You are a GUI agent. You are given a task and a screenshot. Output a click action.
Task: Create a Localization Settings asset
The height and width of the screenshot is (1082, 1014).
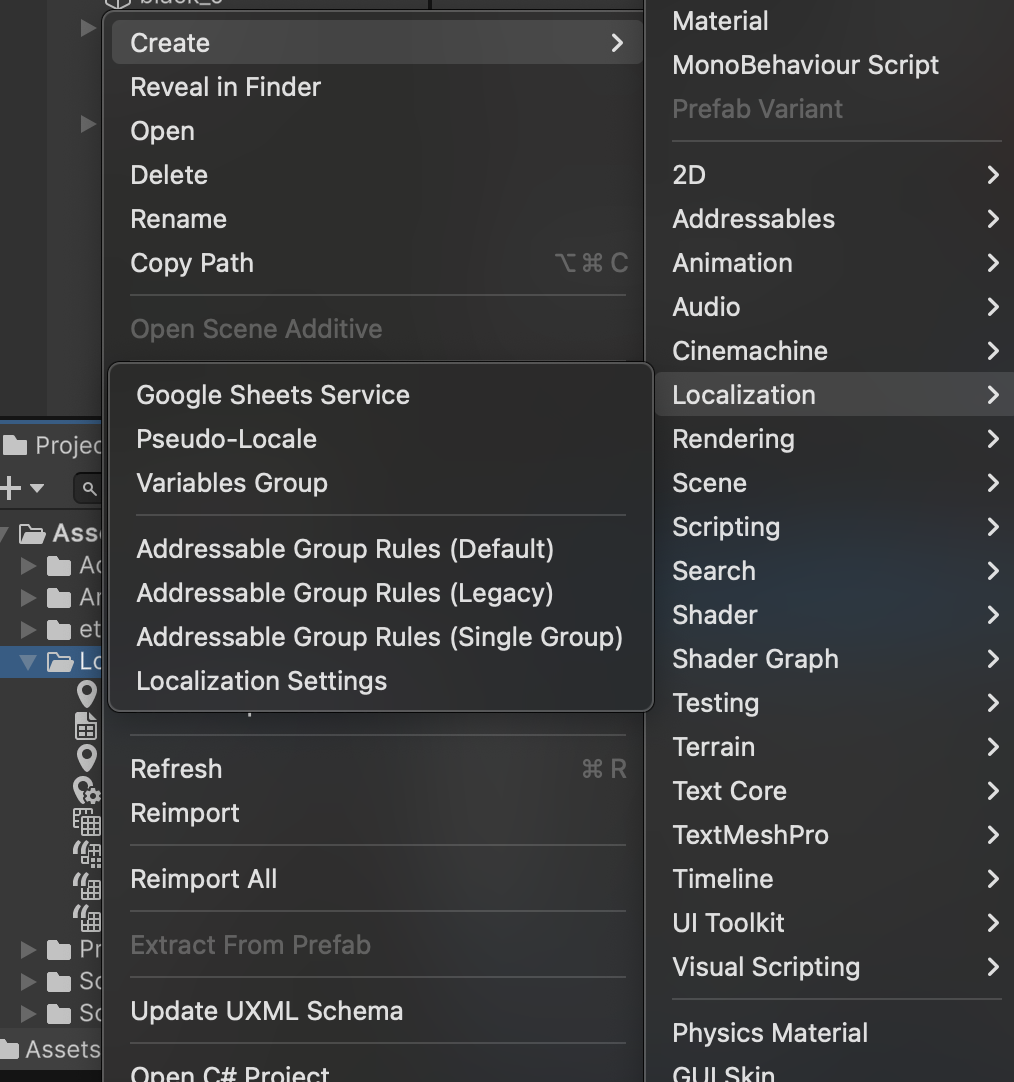pyautogui.click(x=262, y=681)
